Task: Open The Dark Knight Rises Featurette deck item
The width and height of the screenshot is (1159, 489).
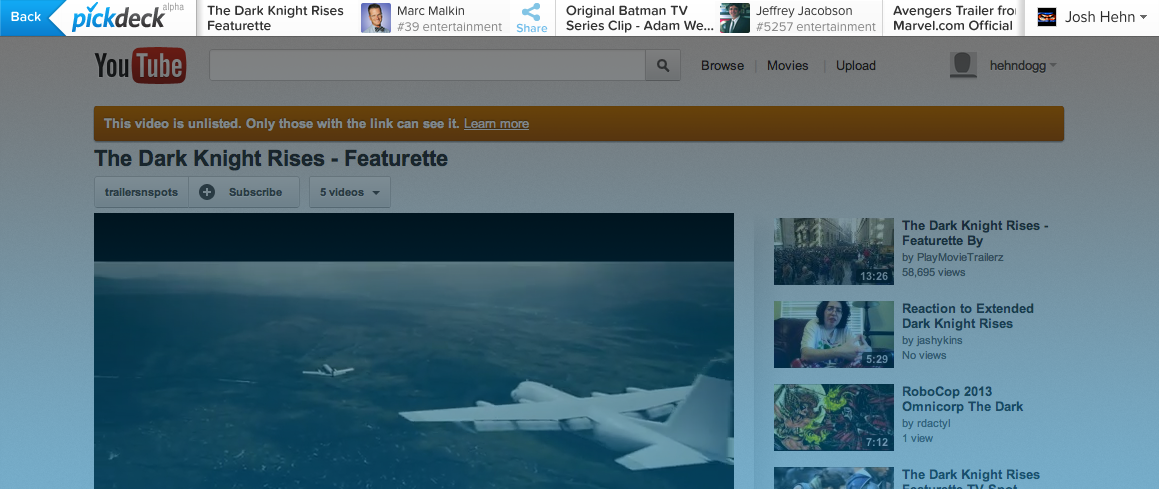Action: pos(276,18)
